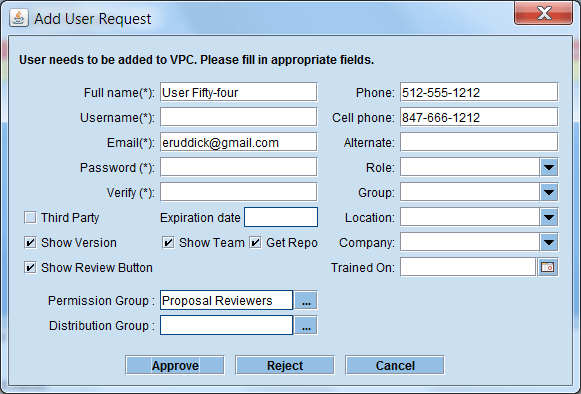Reject the user request
Viewport: 581px width, 394px height.
click(285, 365)
